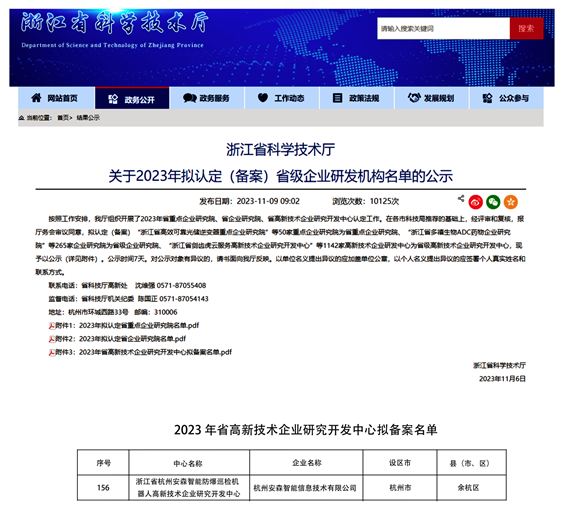The width and height of the screenshot is (567, 526).
Task: Focus the search keyword input field
Action: (x=443, y=28)
